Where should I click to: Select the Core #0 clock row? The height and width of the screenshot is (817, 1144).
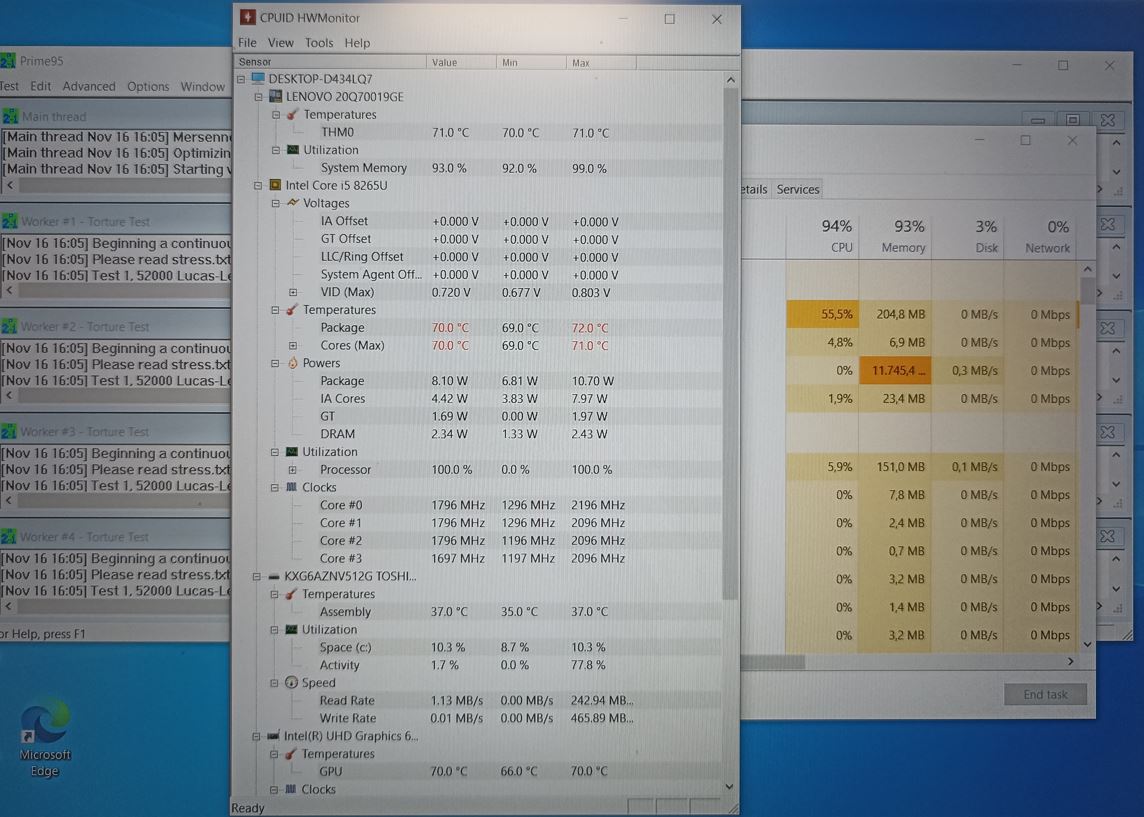[x=478, y=506]
